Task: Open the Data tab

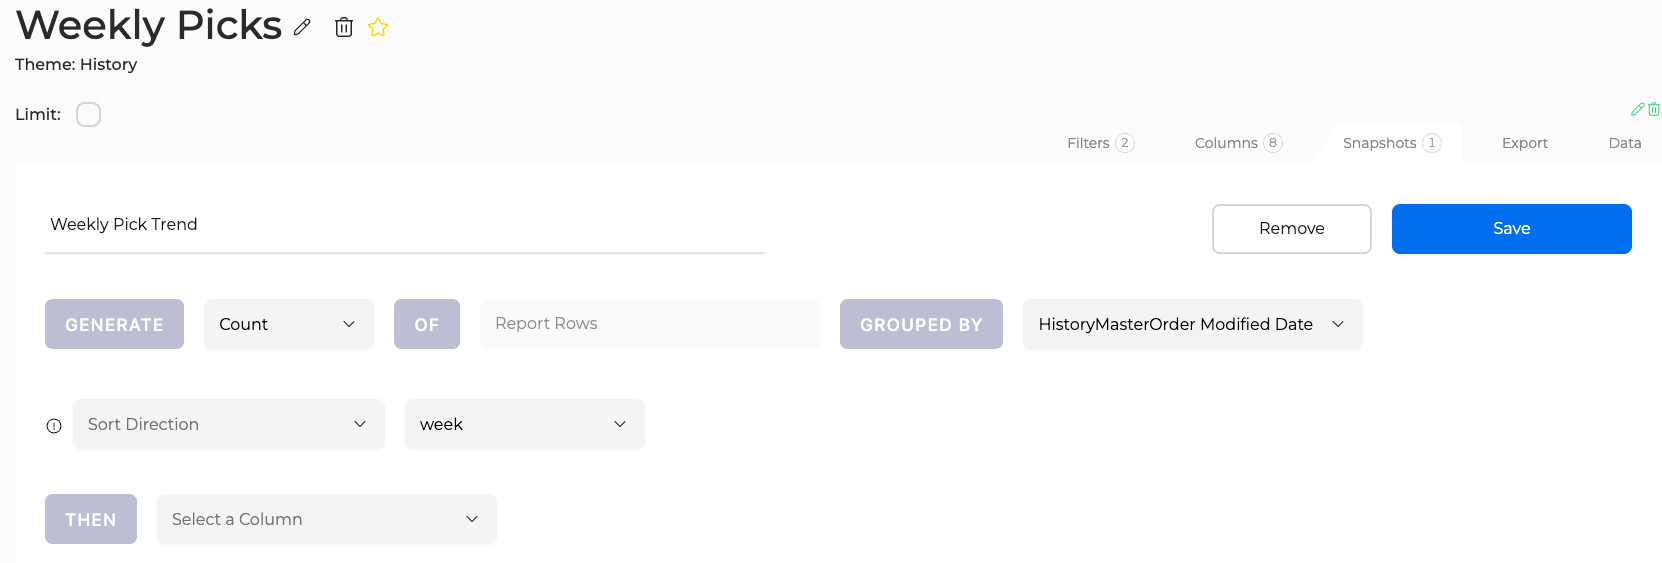Action: click(1625, 143)
